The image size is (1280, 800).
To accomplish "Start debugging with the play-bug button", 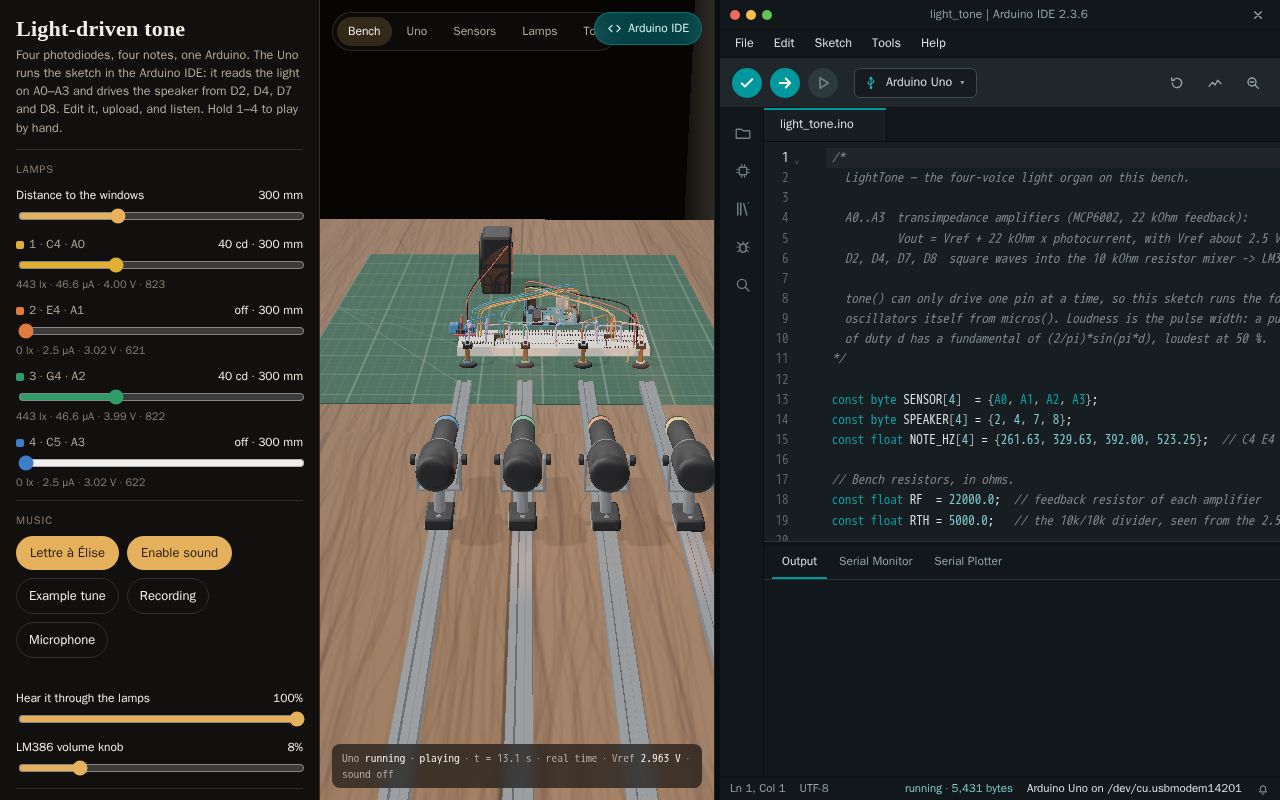I will 823,83.
